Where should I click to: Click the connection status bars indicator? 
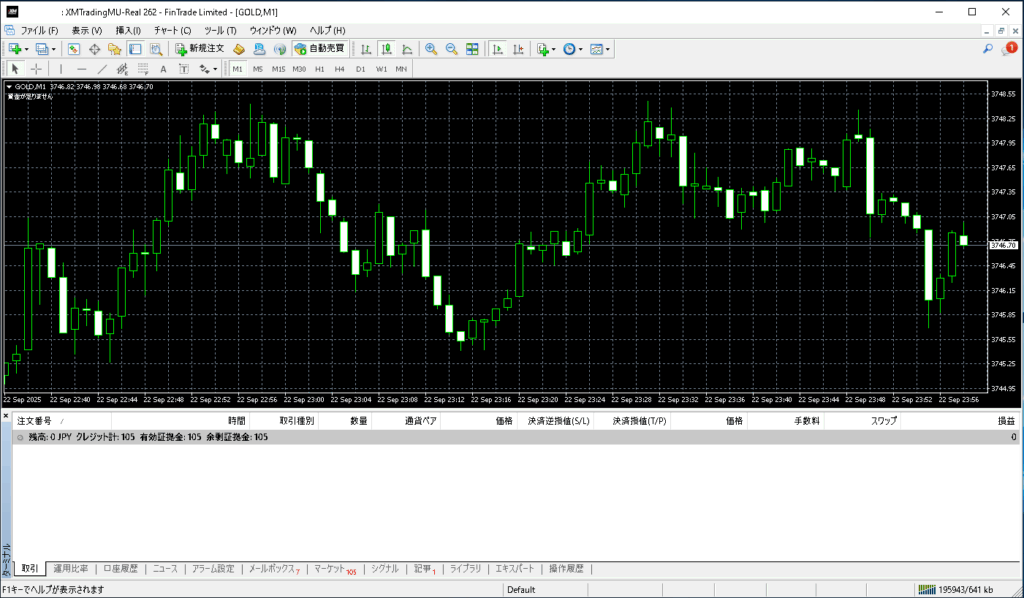tap(929, 589)
